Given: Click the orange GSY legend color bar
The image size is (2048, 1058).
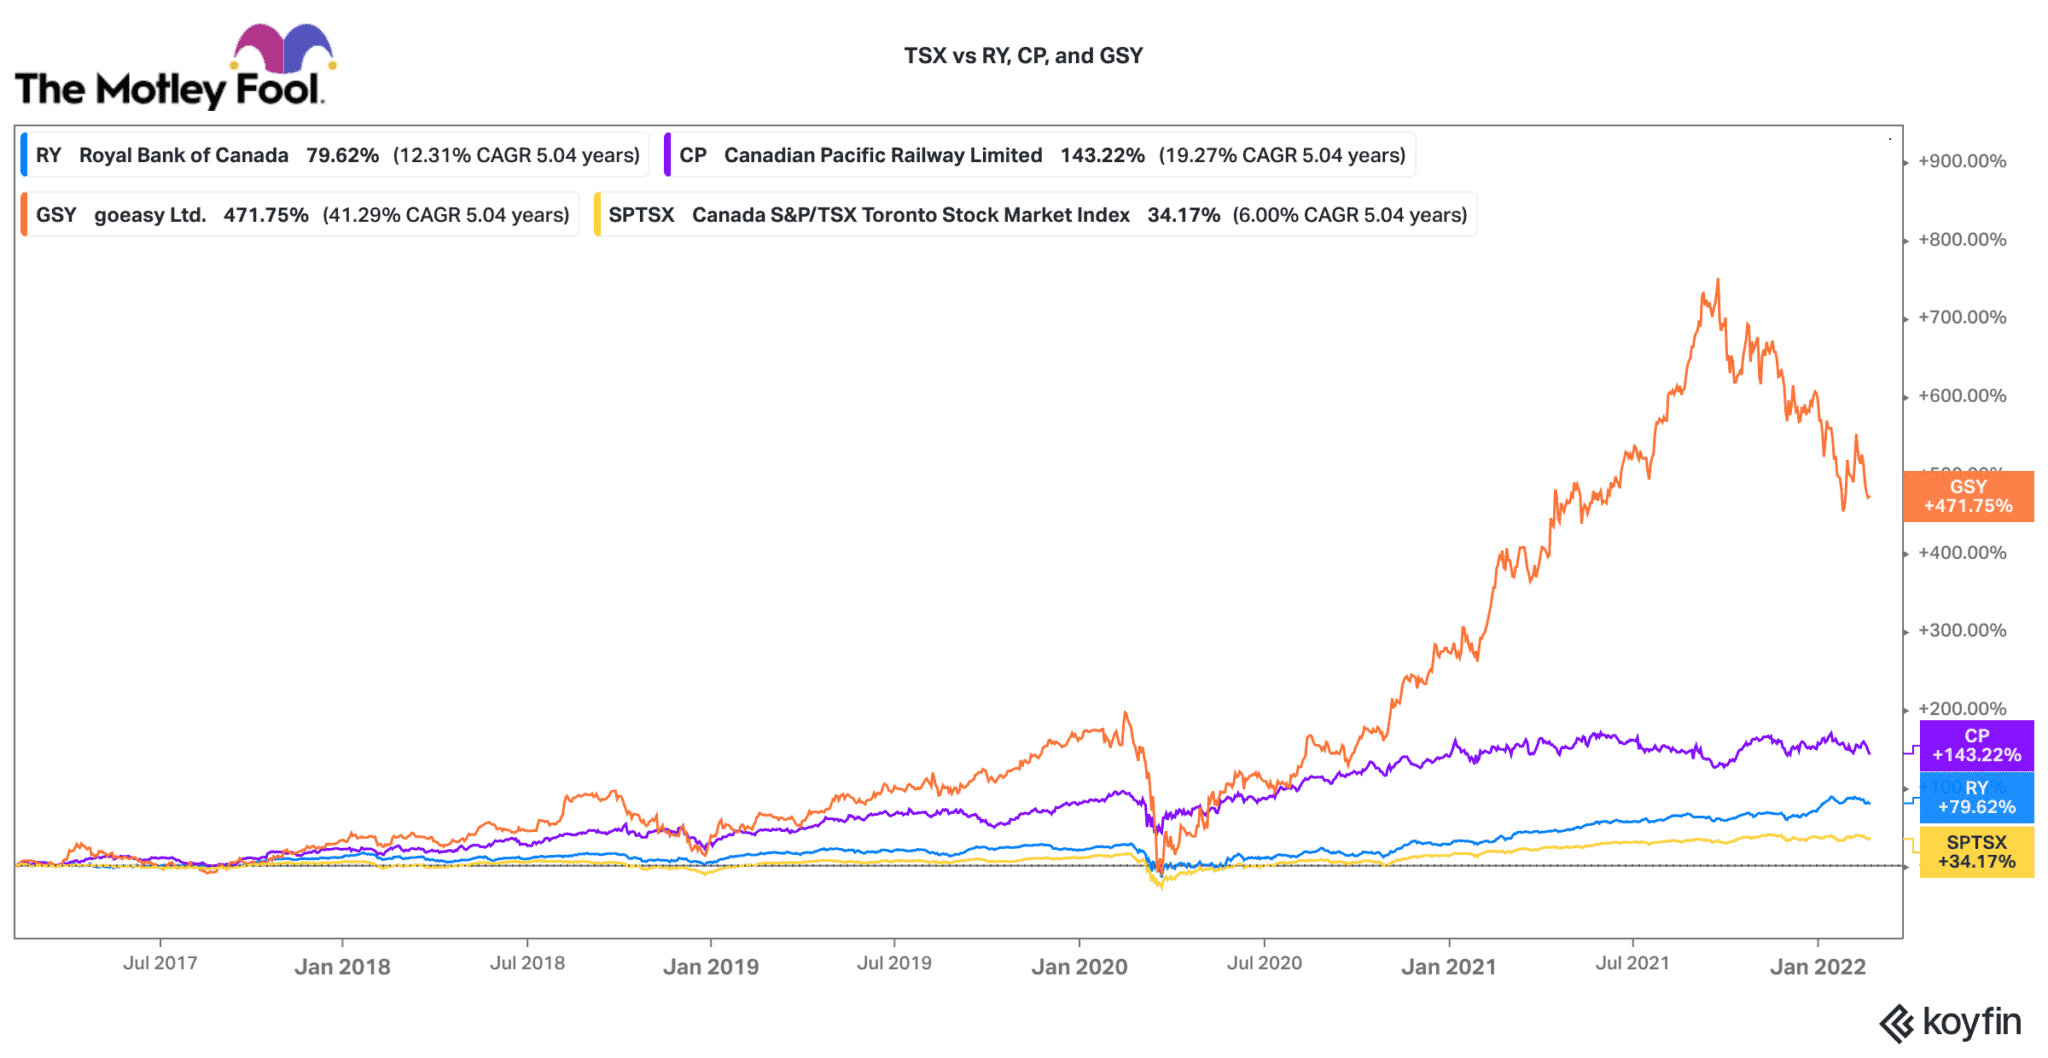Looking at the screenshot, I should pyautogui.click(x=24, y=215).
